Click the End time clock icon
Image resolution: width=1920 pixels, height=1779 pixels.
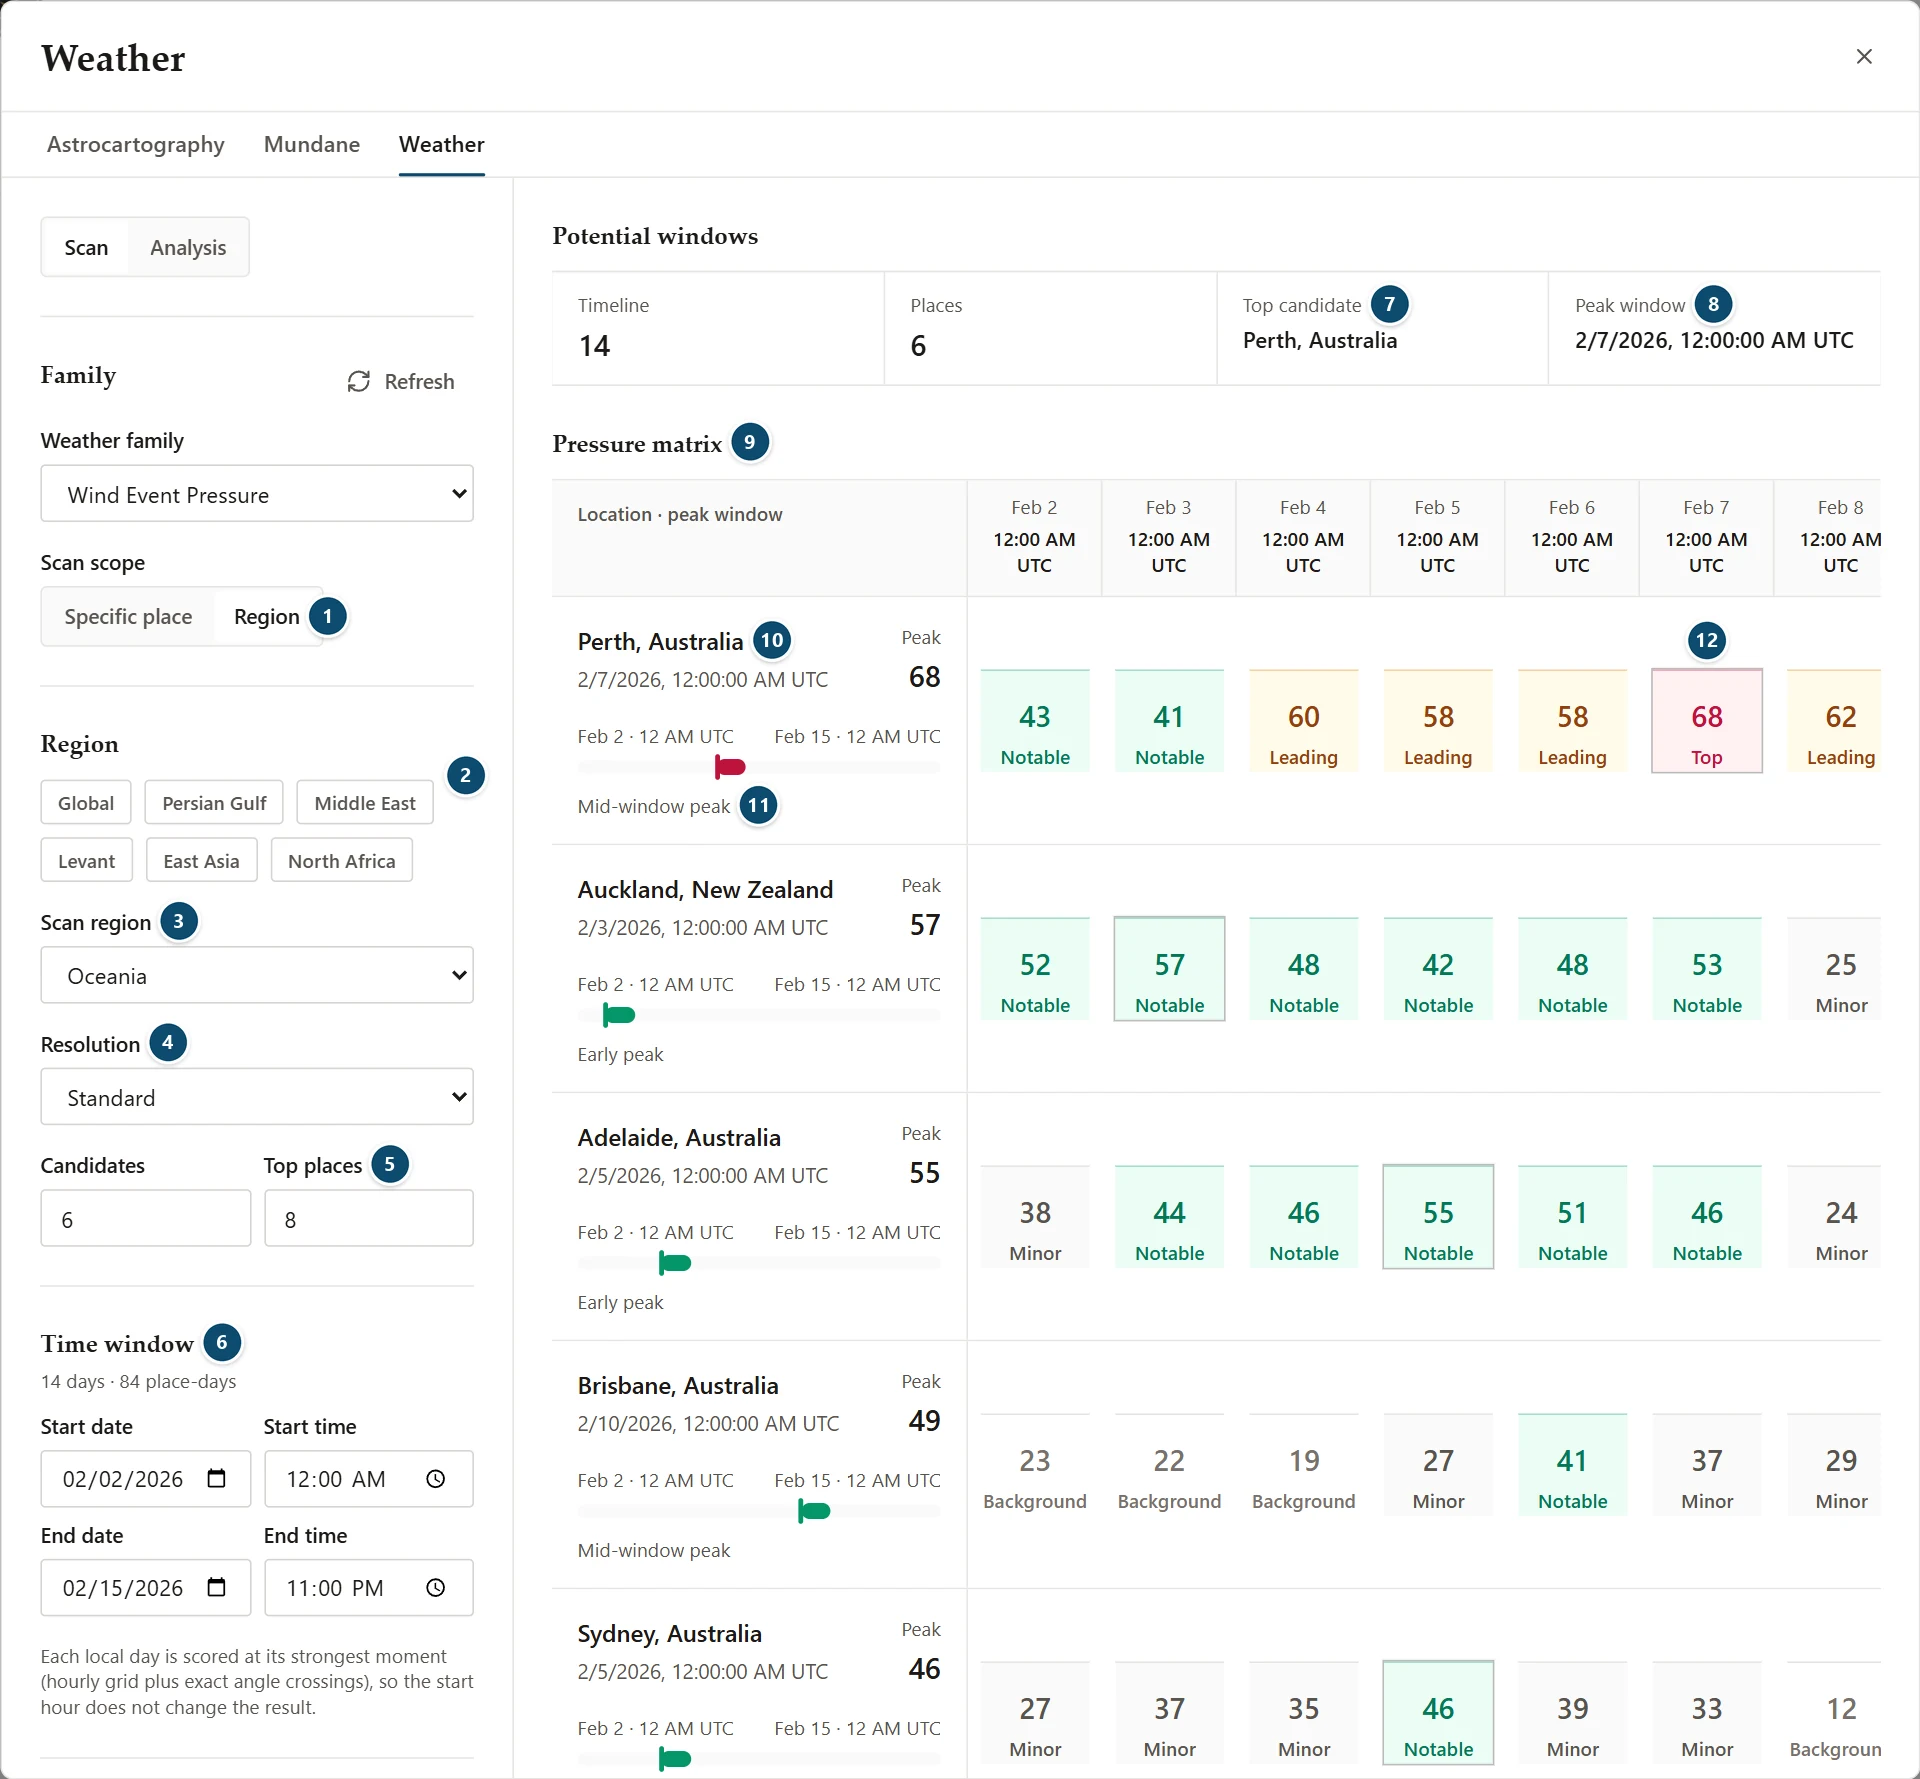tap(435, 1587)
